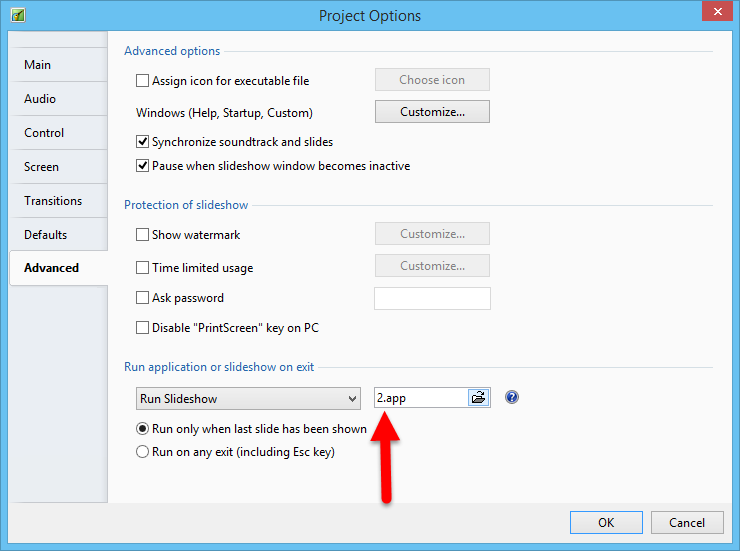Enable Assign icon for executable file
The height and width of the screenshot is (551, 740).
[x=142, y=80]
